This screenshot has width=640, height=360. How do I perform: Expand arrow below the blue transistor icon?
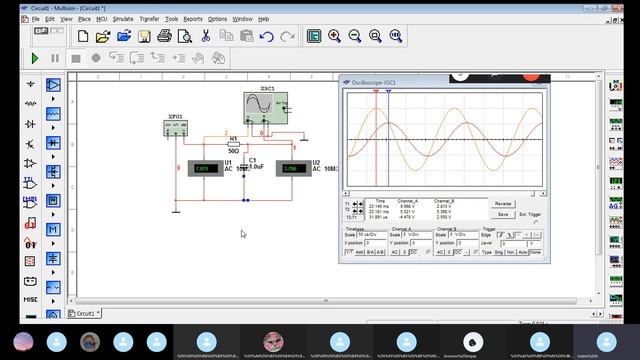(x=53, y=186)
